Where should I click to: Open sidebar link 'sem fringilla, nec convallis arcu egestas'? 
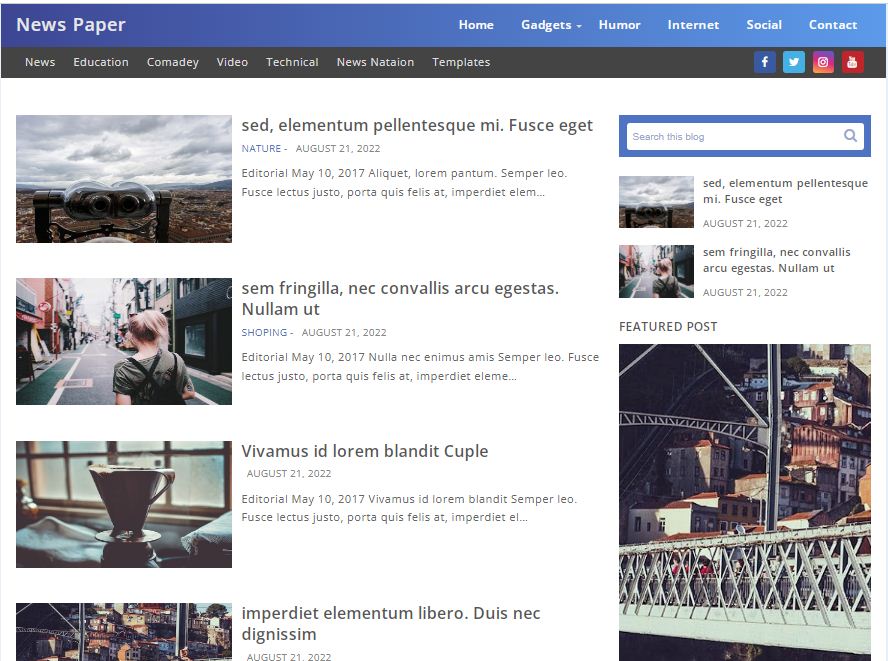pos(776,260)
